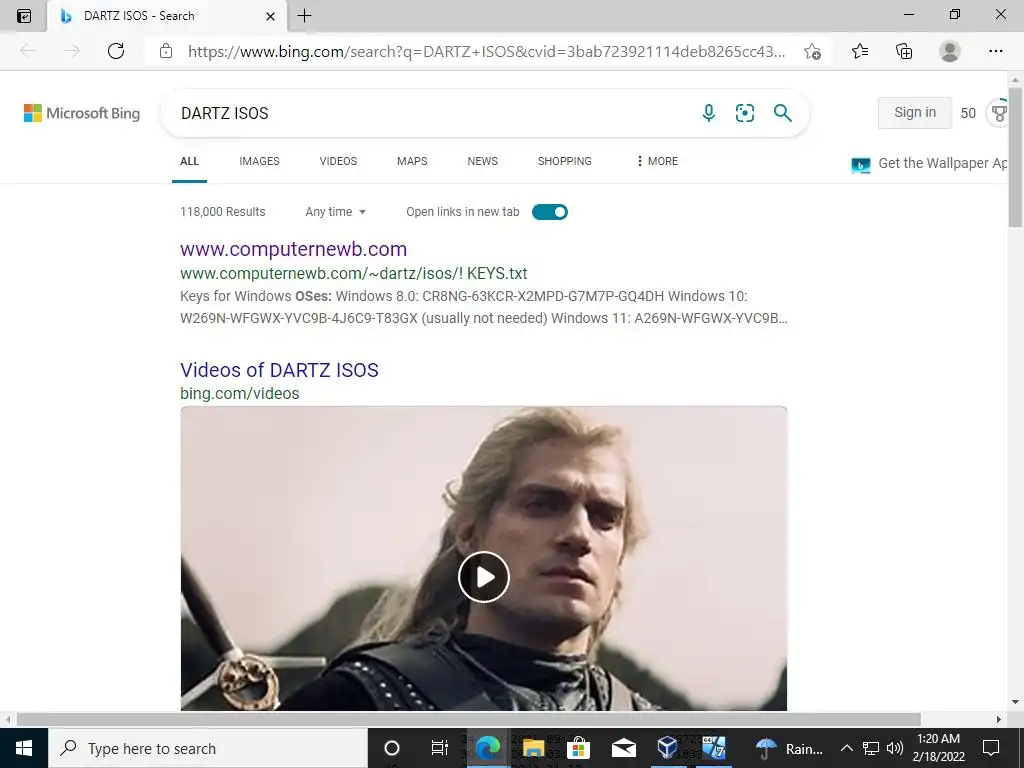
Task: Open Edge Settings and more menu
Action: pyautogui.click(x=995, y=51)
